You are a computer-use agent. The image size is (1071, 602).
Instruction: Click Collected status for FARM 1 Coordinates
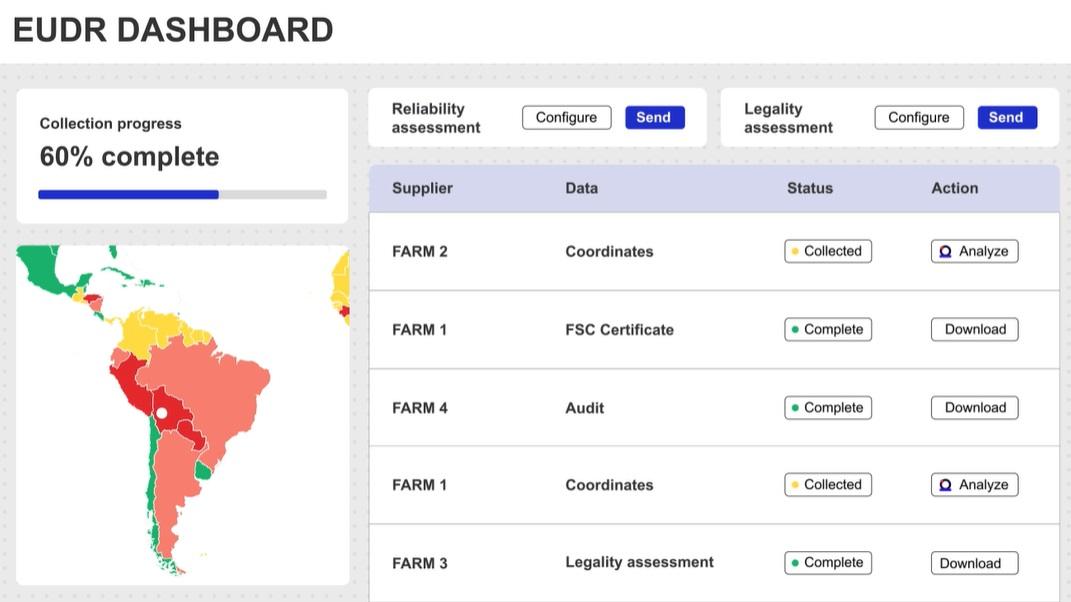pos(828,485)
